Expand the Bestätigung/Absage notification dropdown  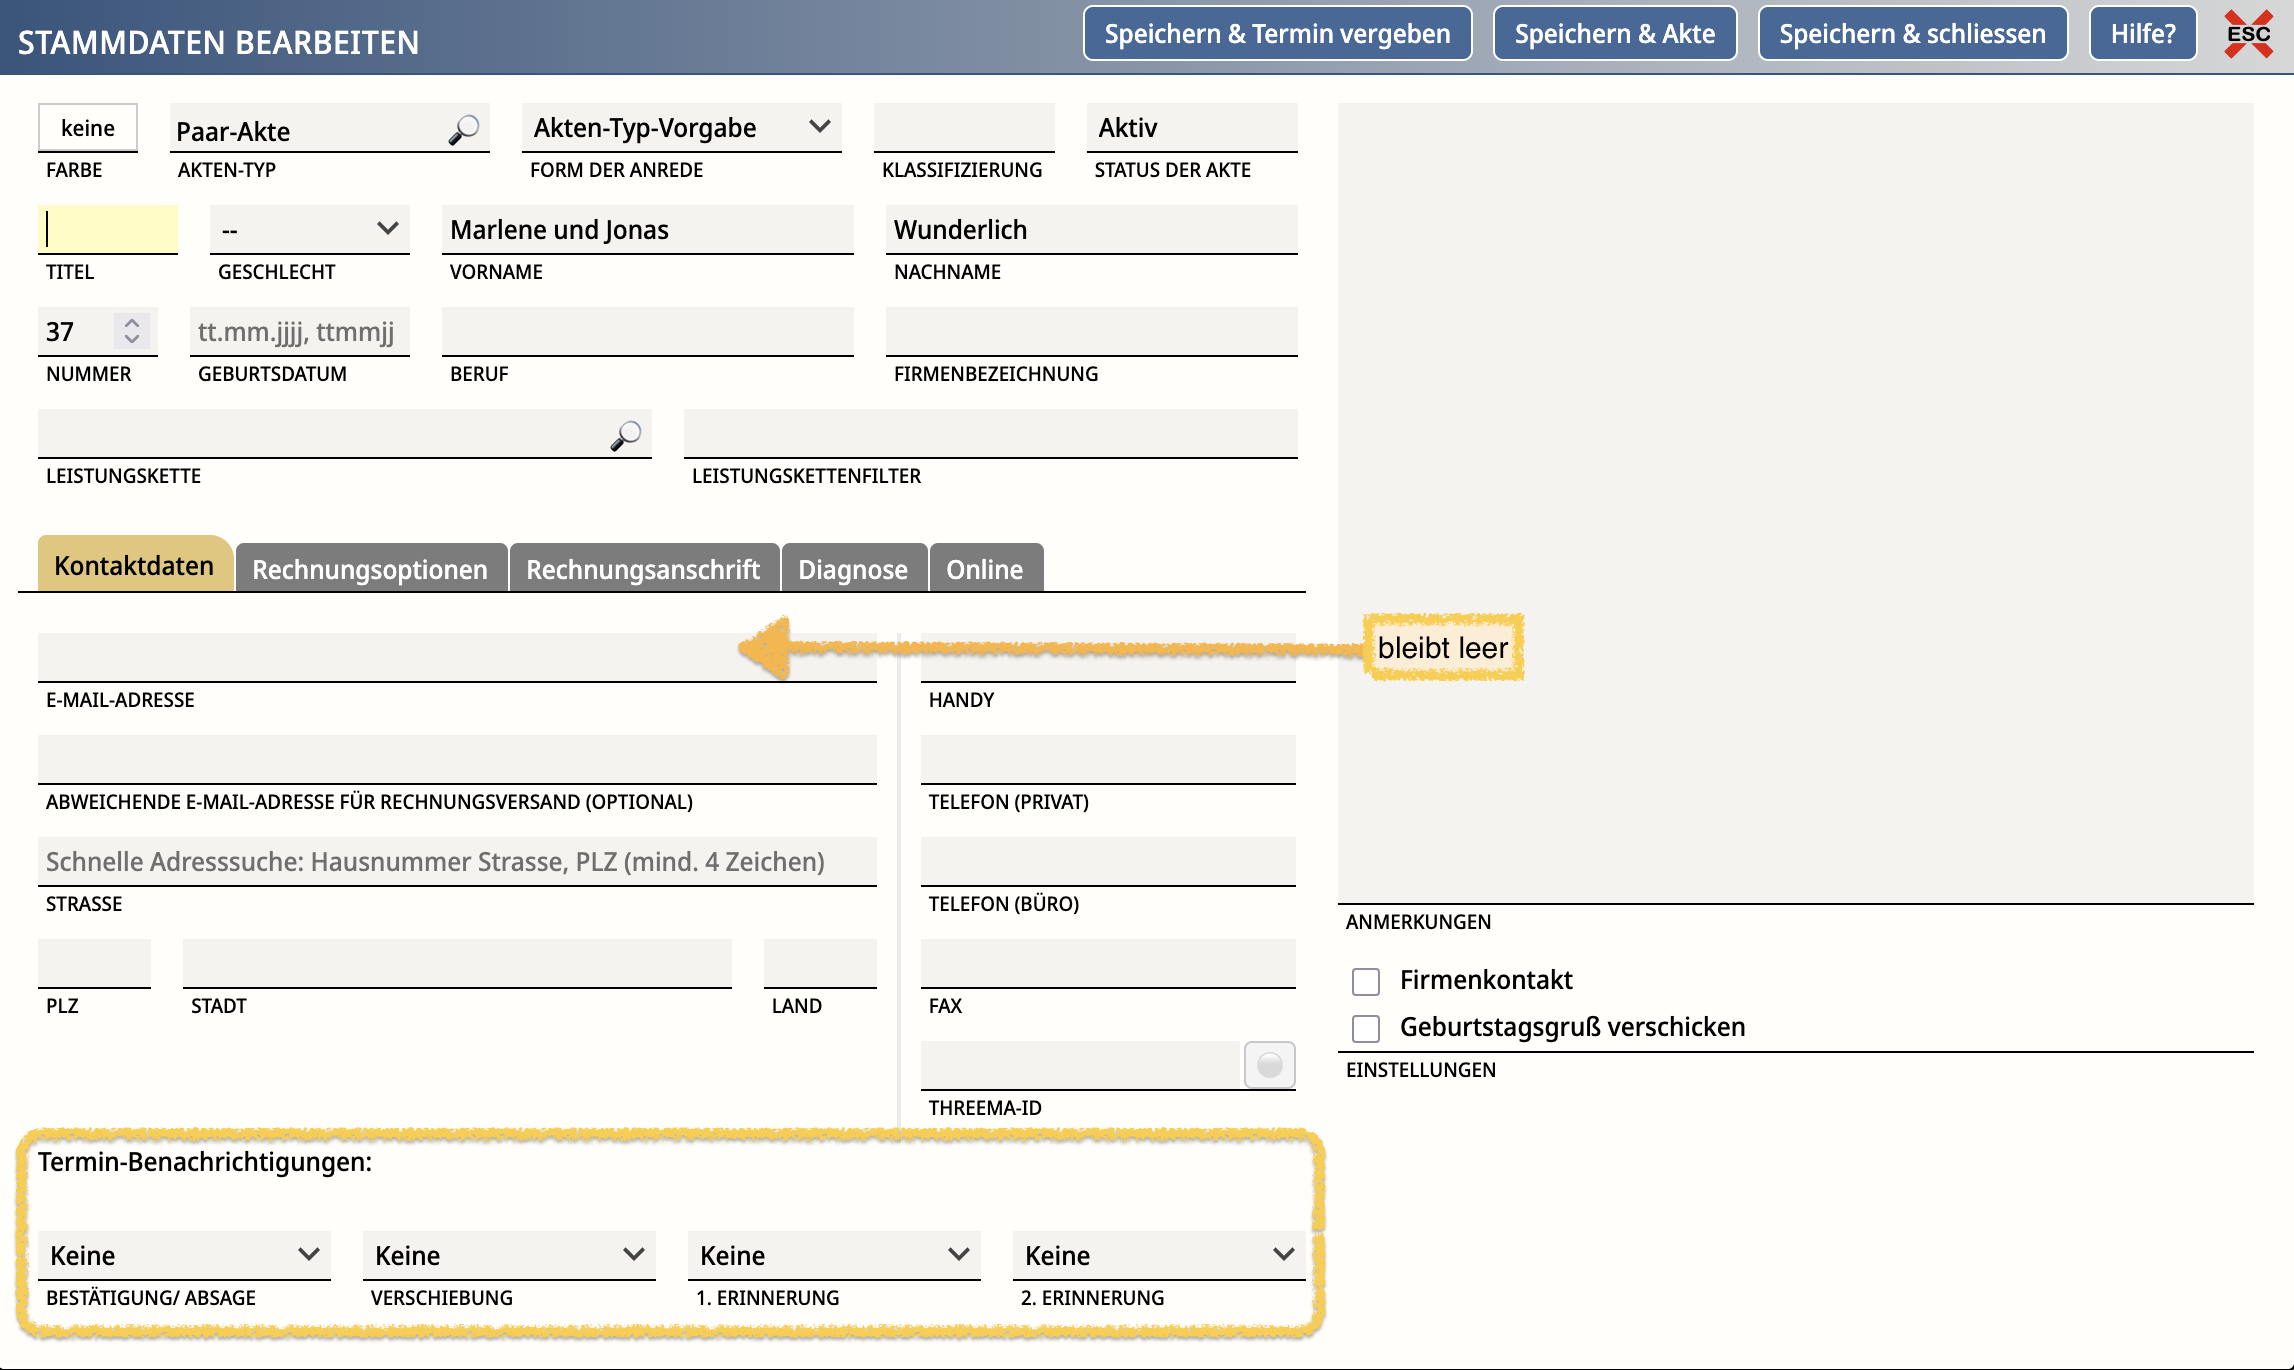point(184,1255)
